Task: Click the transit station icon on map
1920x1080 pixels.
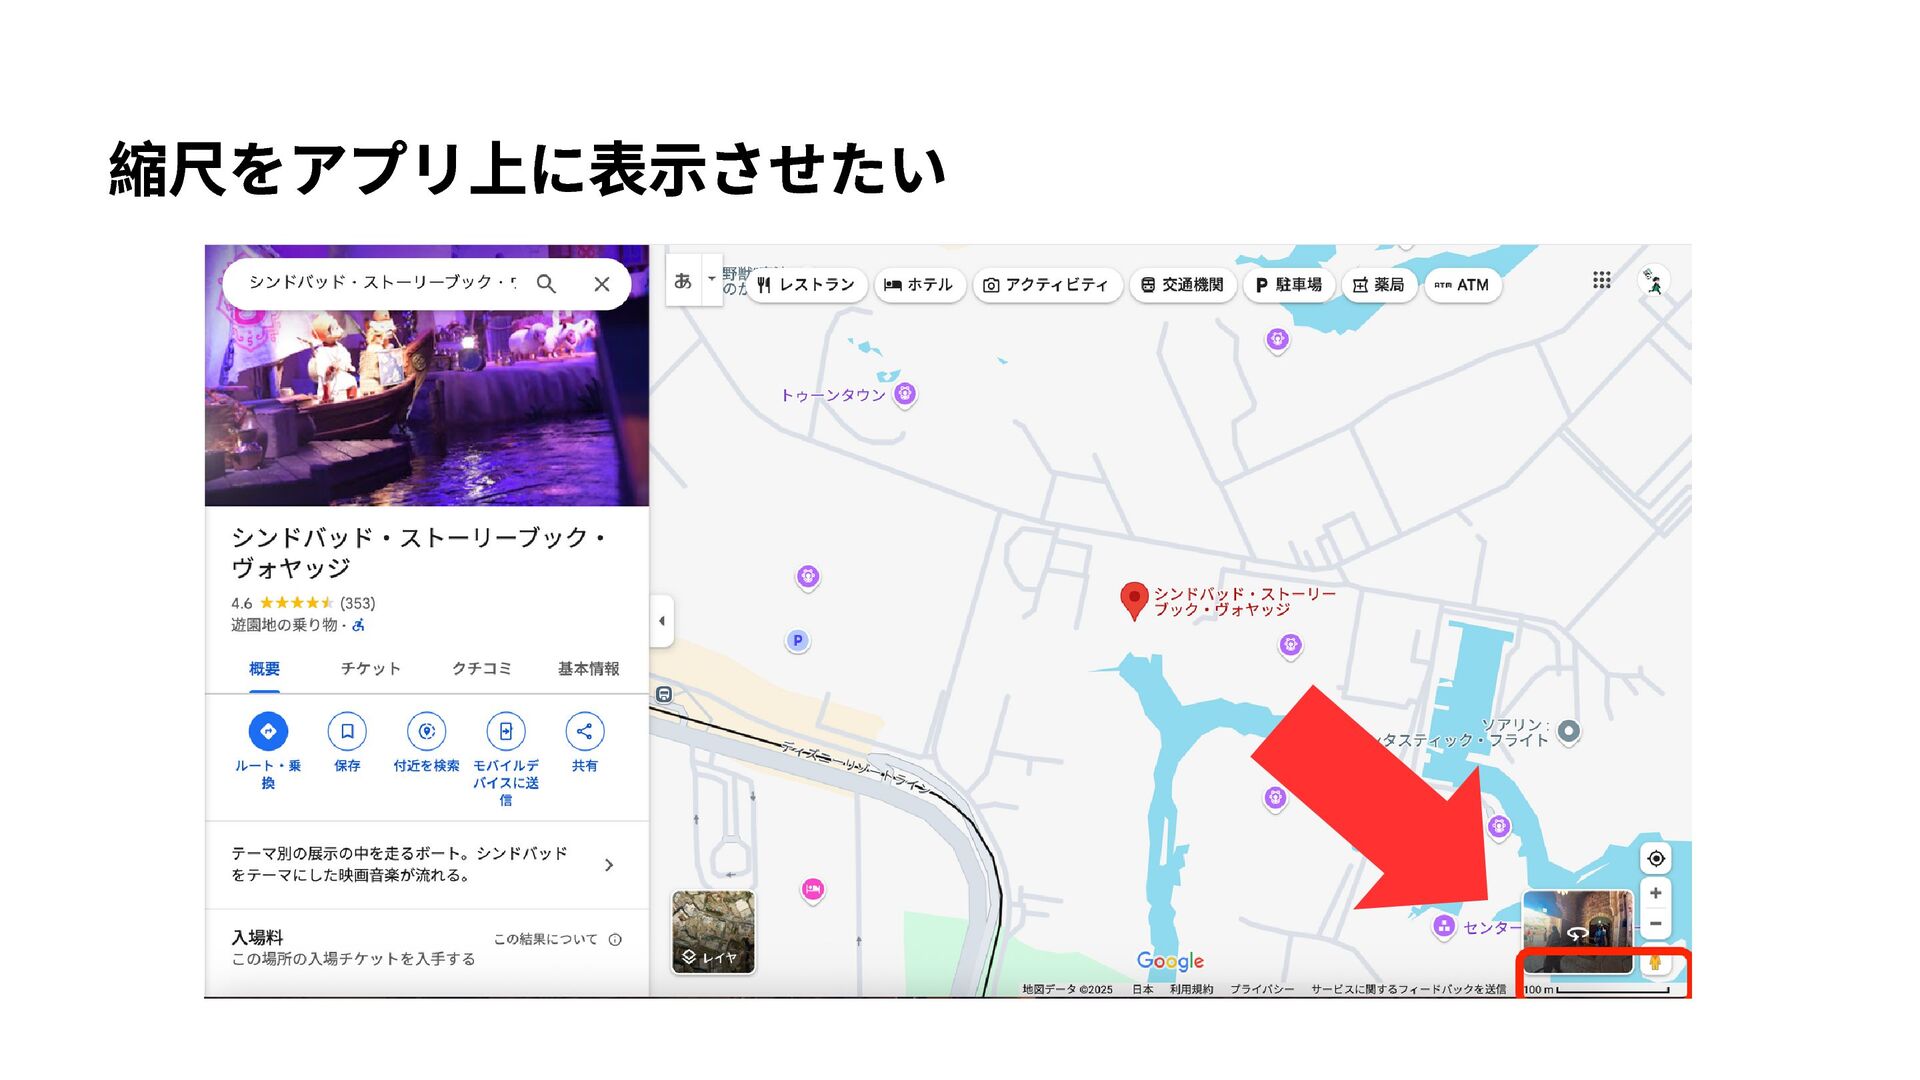Action: point(664,694)
